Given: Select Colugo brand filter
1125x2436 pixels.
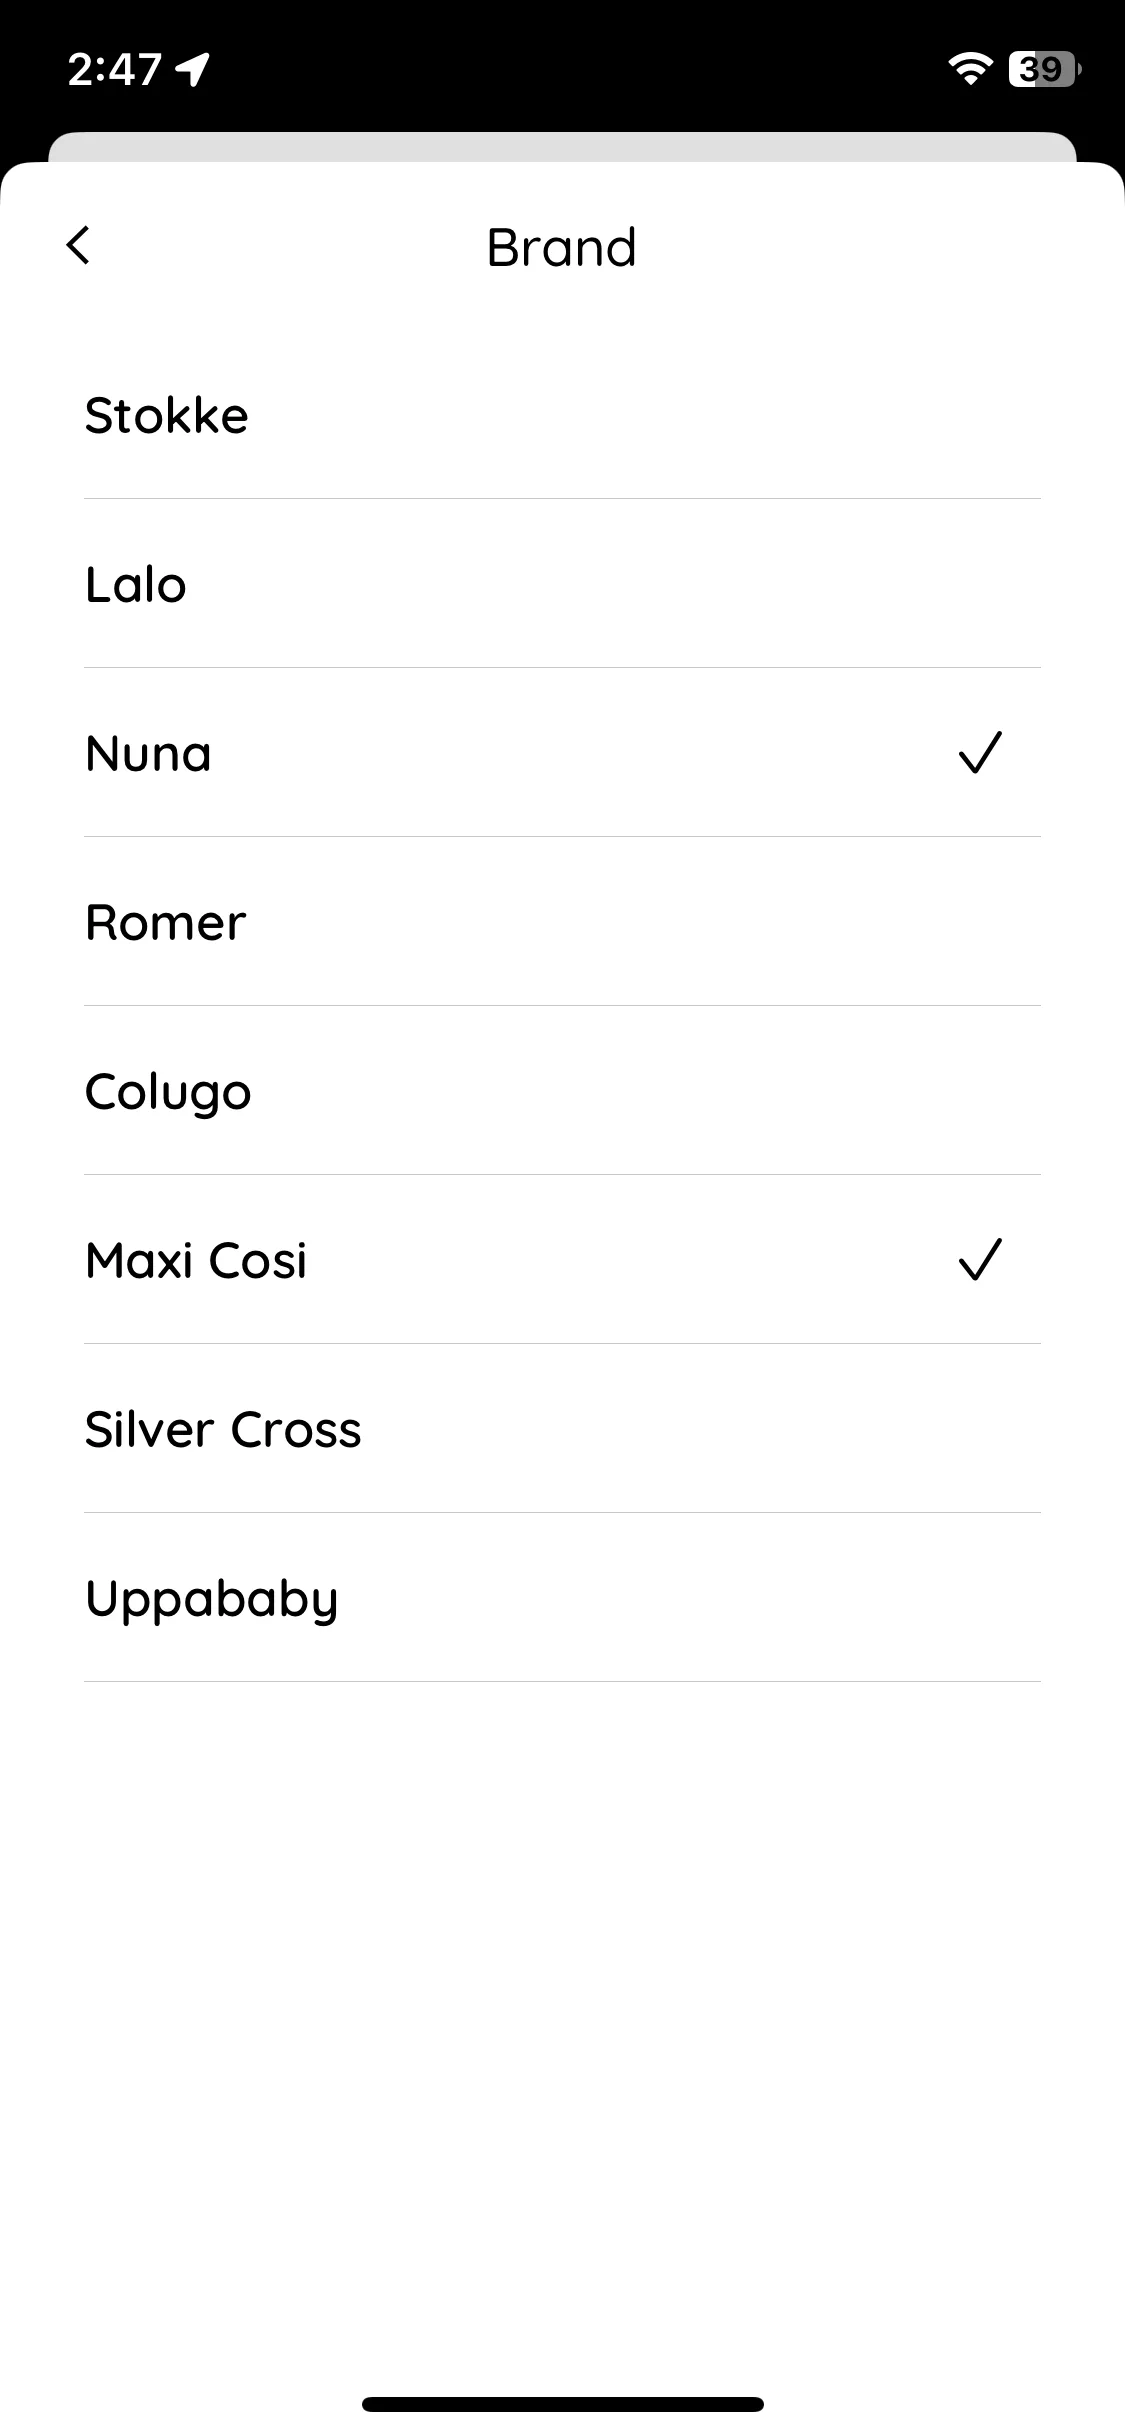Looking at the screenshot, I should (562, 1091).
